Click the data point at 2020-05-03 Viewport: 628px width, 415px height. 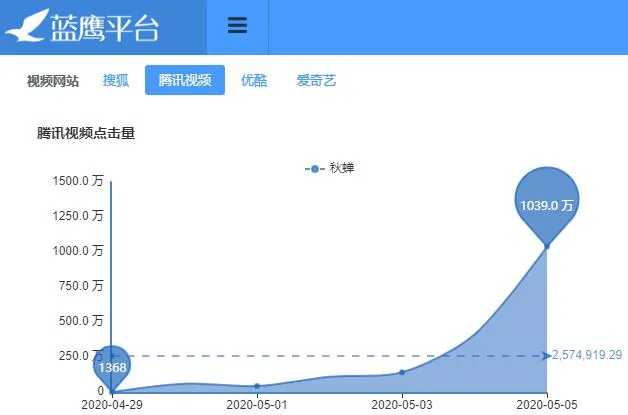(x=402, y=372)
